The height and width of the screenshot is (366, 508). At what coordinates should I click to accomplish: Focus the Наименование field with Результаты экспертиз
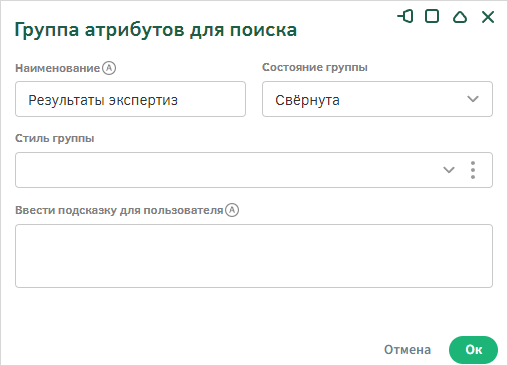pos(130,99)
